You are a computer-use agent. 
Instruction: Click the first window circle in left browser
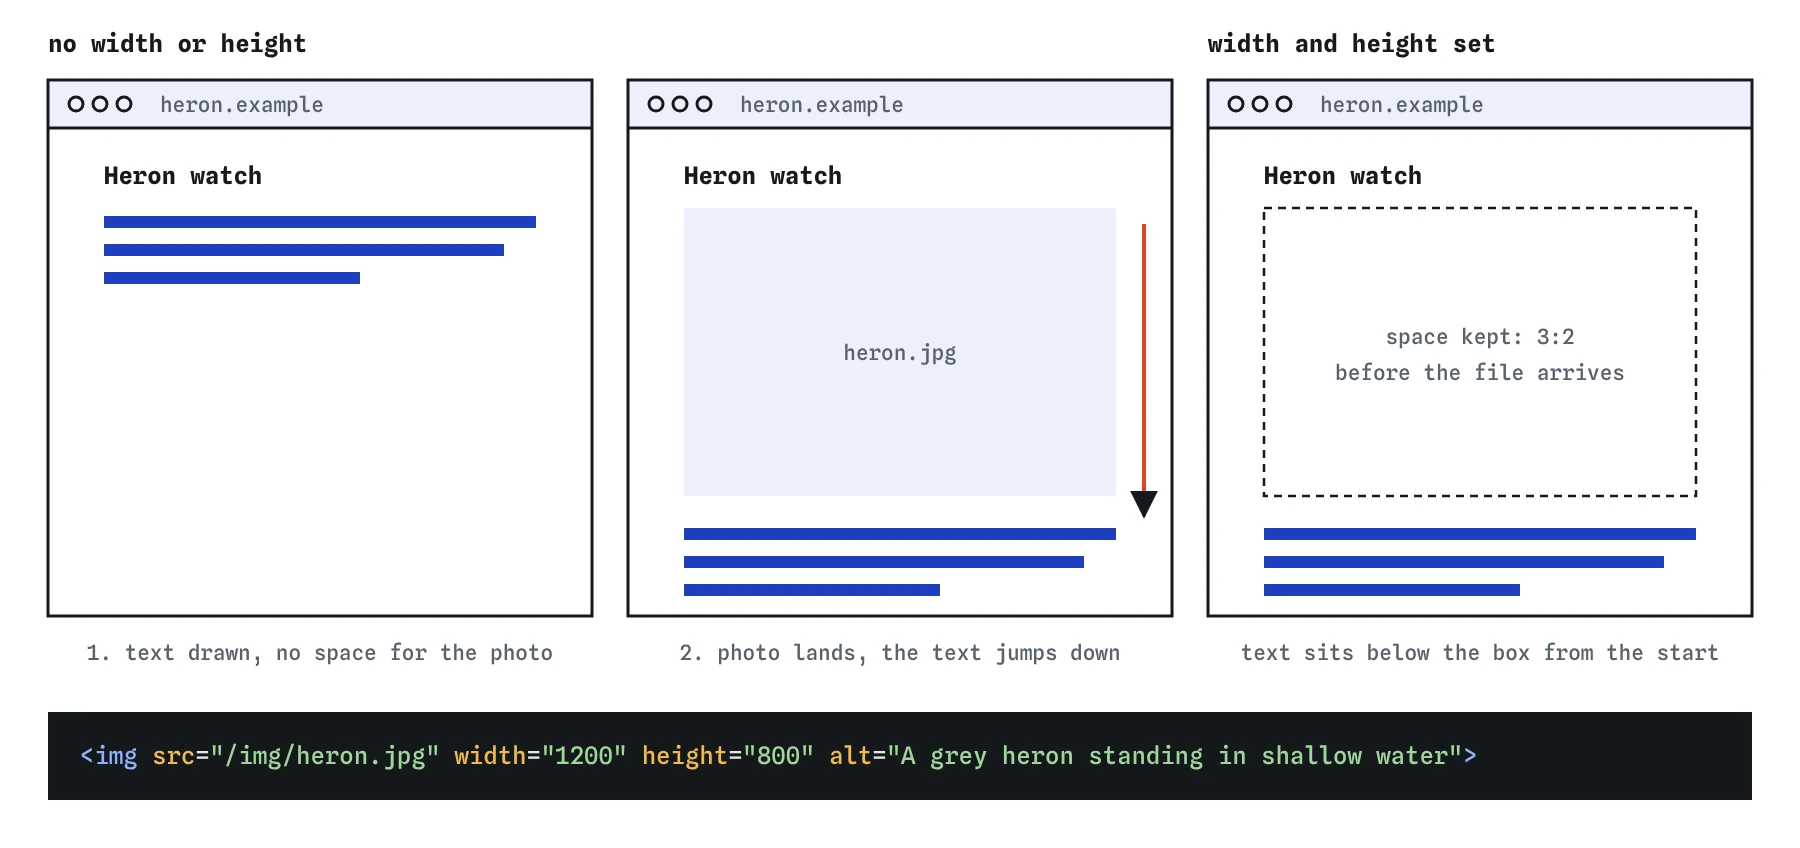click(76, 104)
